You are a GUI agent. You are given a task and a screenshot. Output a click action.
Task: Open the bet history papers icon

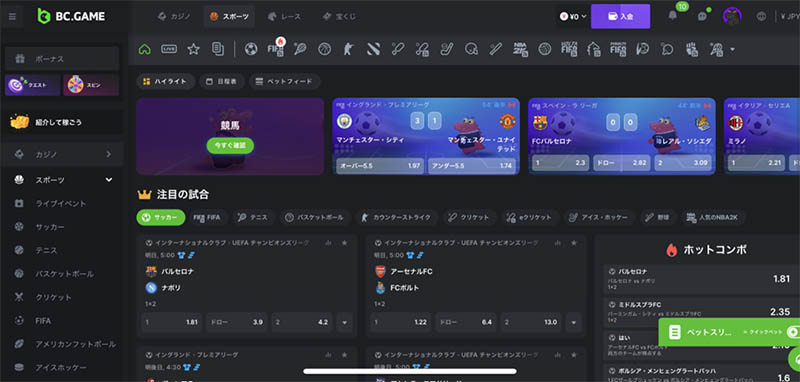point(217,49)
